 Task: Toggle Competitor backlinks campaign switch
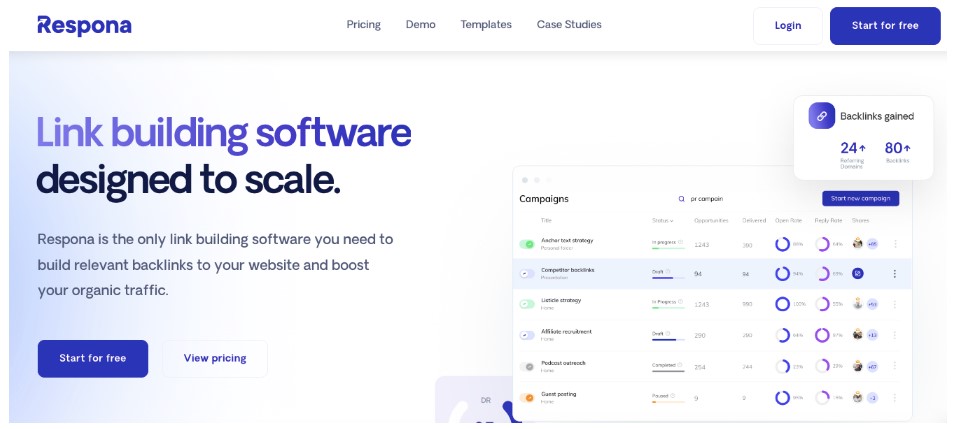tap(527, 274)
